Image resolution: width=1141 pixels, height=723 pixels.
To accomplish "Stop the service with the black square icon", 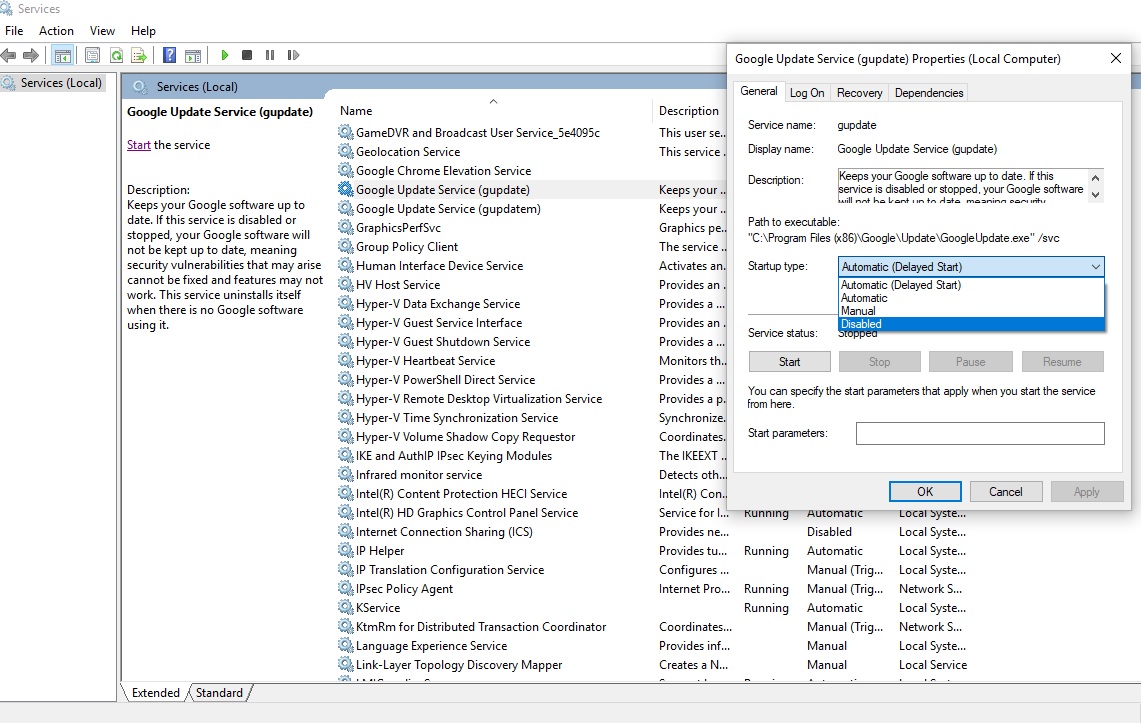I will pos(247,55).
